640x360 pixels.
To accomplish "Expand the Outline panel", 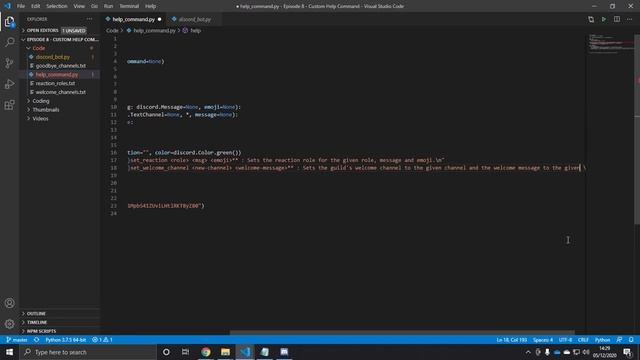I will pos(60,313).
